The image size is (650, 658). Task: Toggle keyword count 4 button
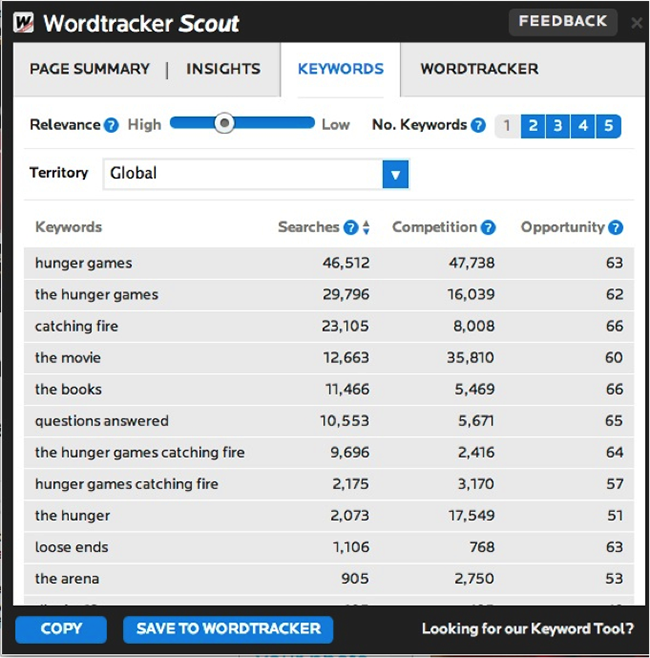click(x=583, y=126)
